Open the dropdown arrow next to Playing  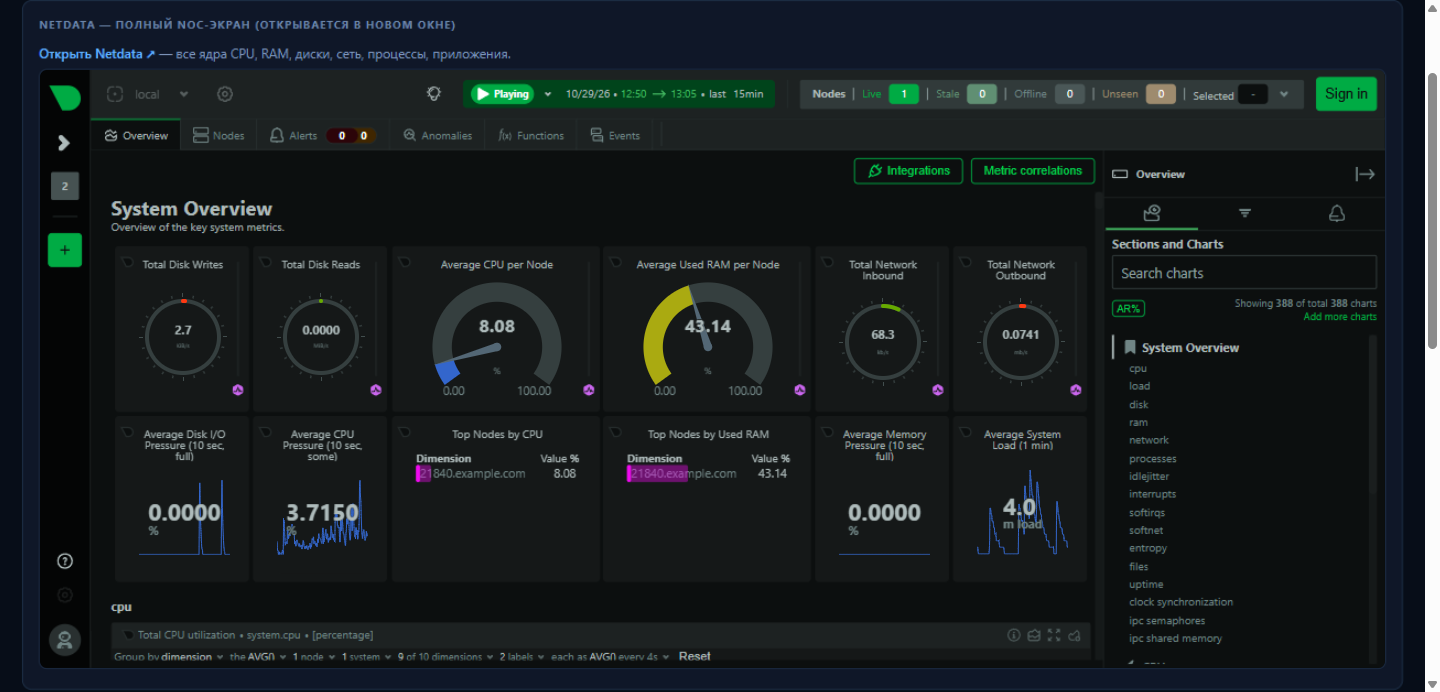click(x=548, y=94)
